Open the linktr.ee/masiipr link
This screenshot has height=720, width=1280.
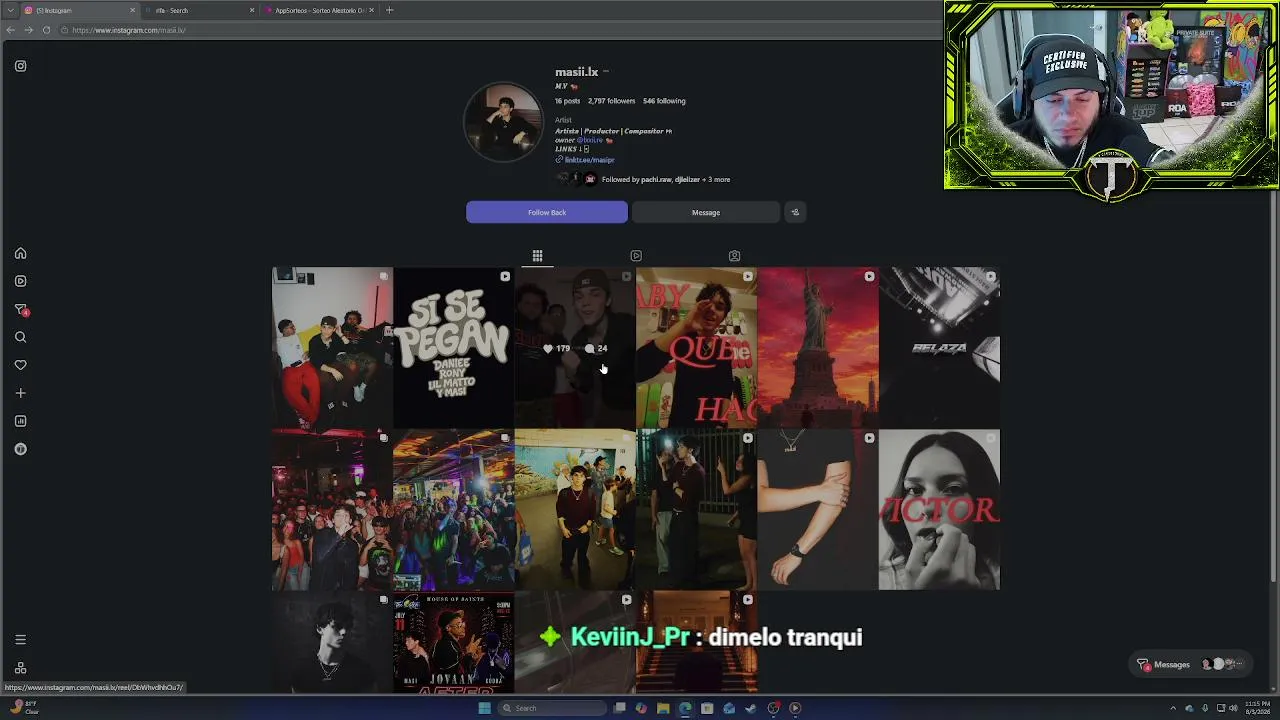click(589, 160)
